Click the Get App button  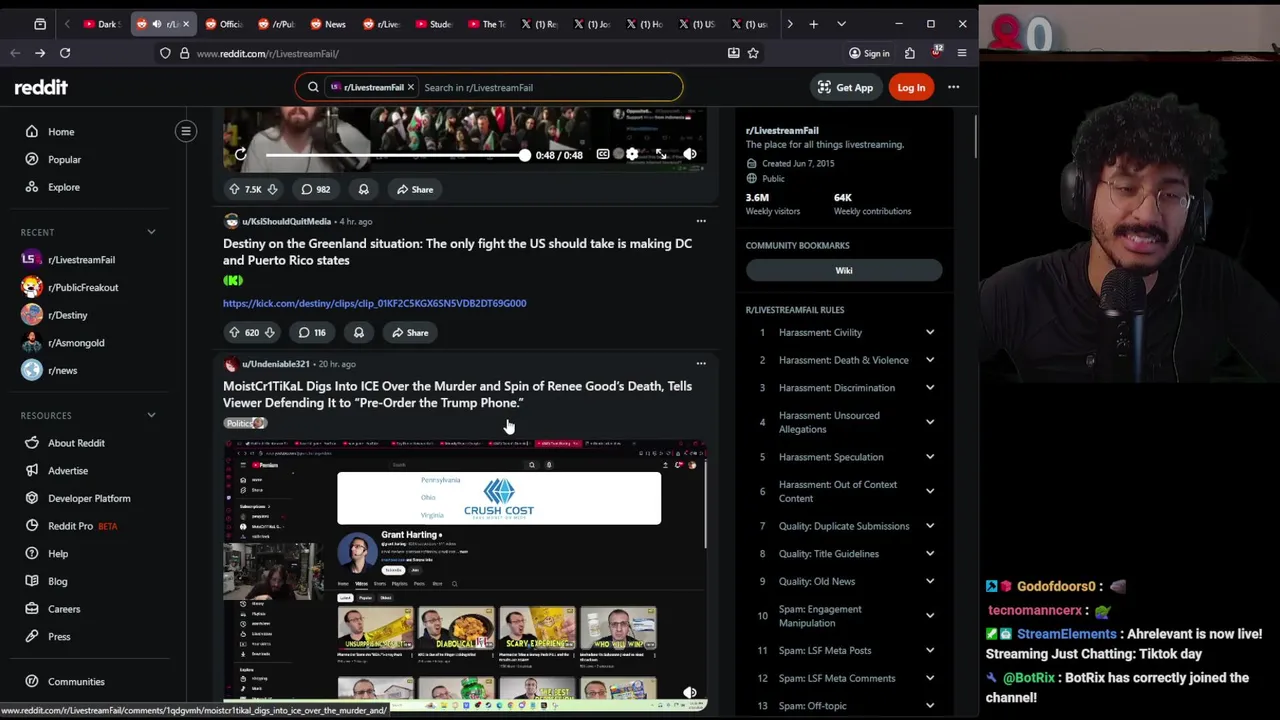[845, 87]
